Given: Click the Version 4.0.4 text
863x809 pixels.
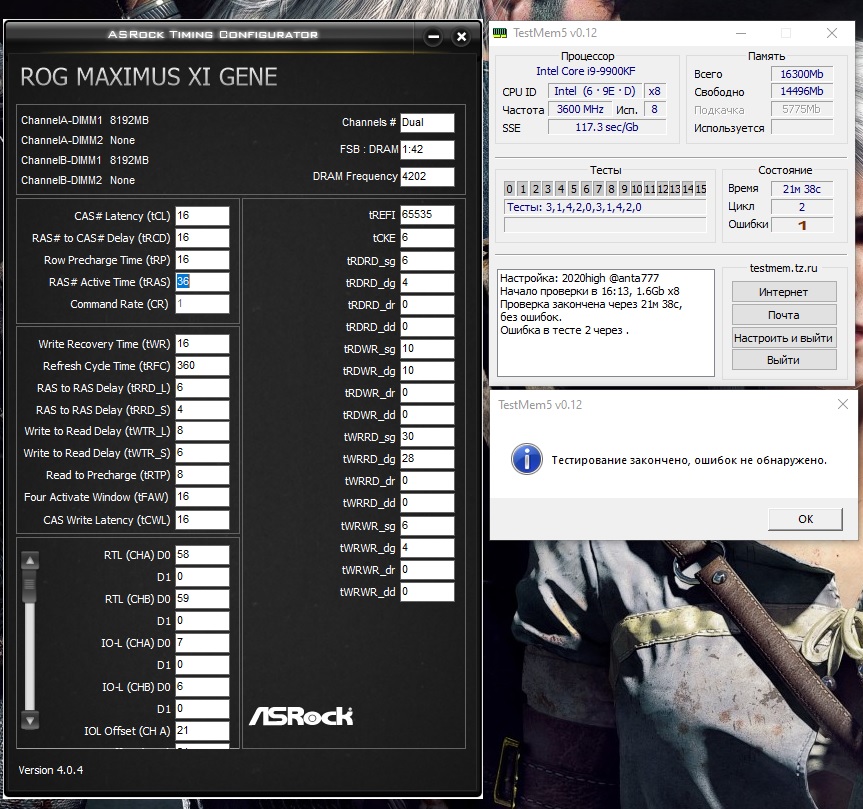Looking at the screenshot, I should point(51,770).
